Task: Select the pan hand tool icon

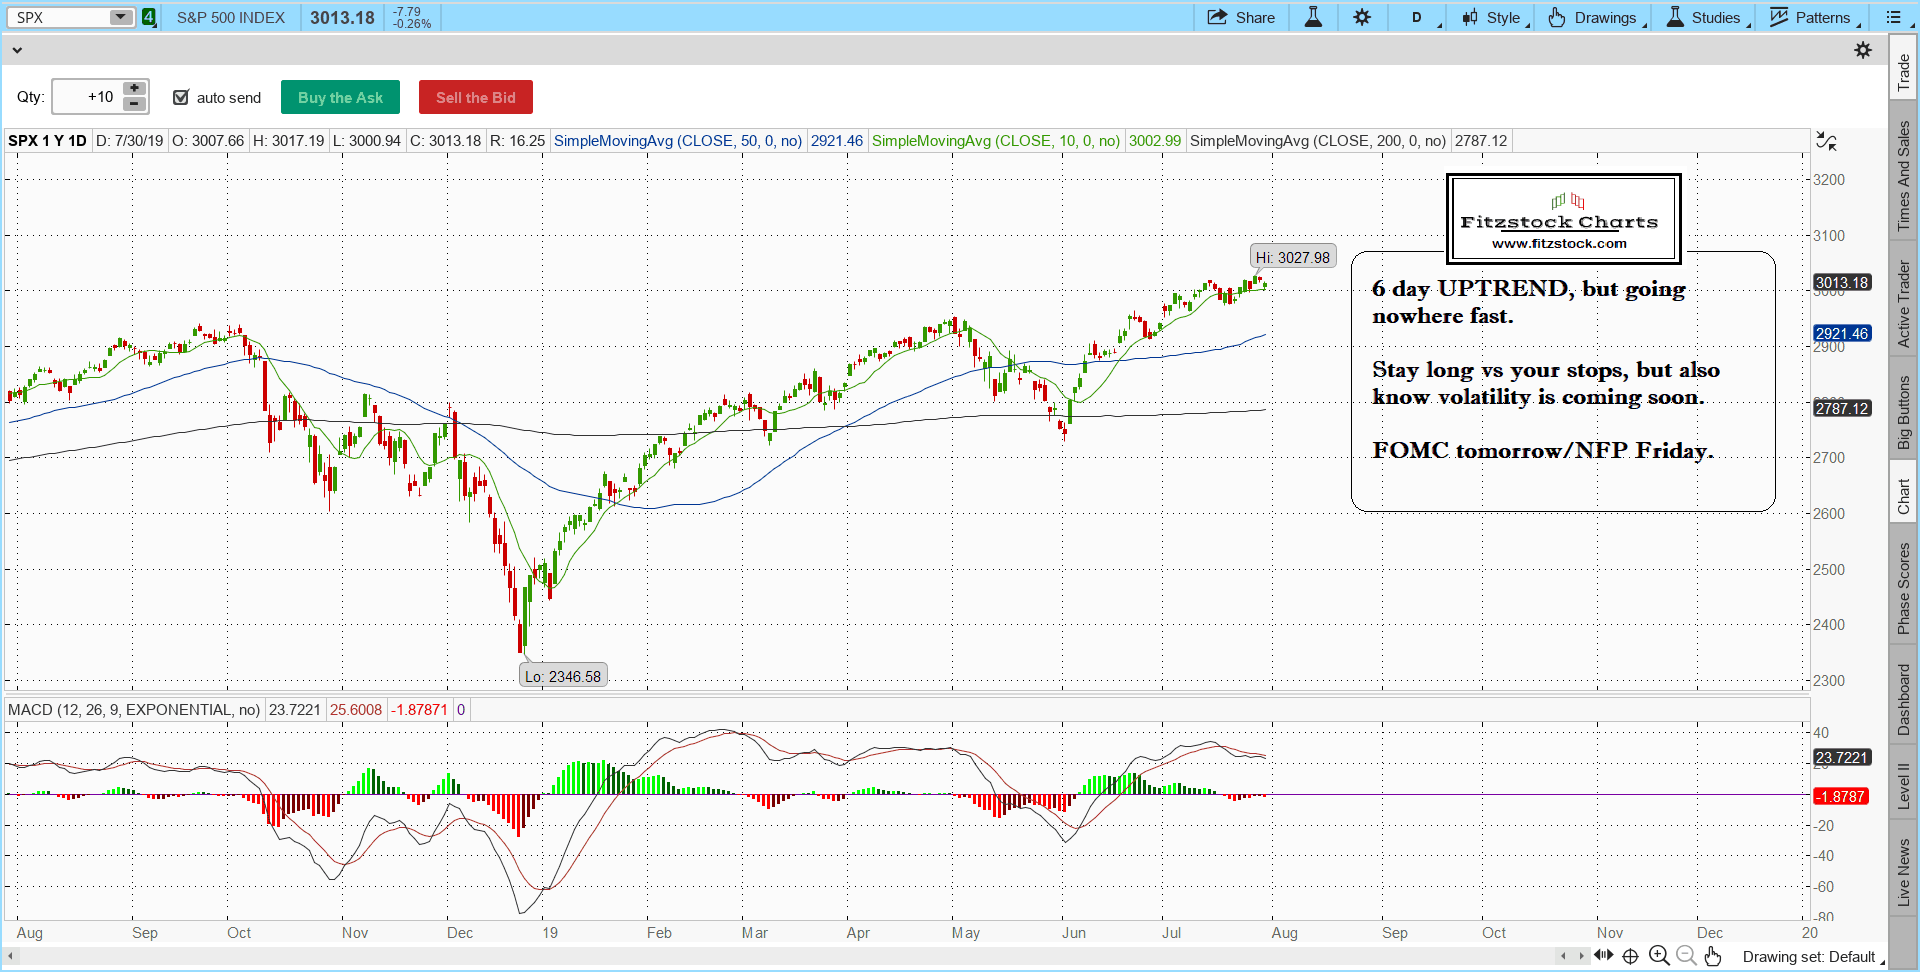Action: click(x=1713, y=956)
